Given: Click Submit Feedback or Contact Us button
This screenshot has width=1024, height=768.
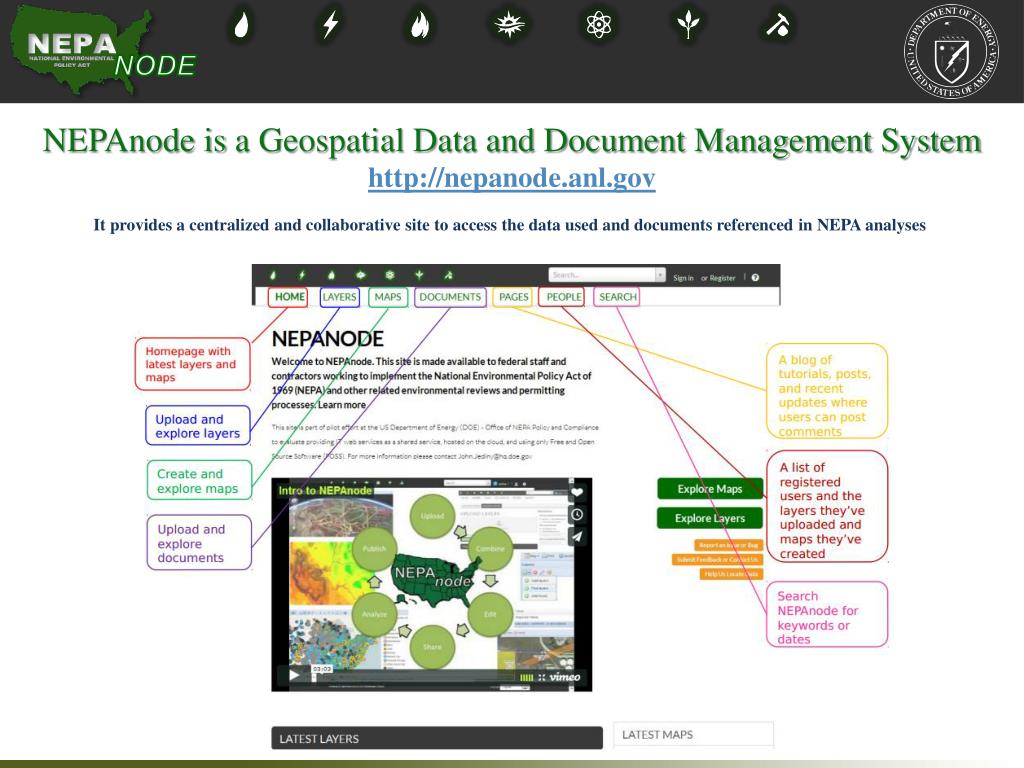Looking at the screenshot, I should [717, 560].
